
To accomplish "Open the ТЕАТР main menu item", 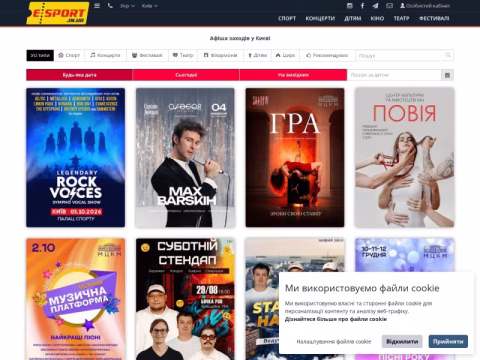I will coord(401,18).
